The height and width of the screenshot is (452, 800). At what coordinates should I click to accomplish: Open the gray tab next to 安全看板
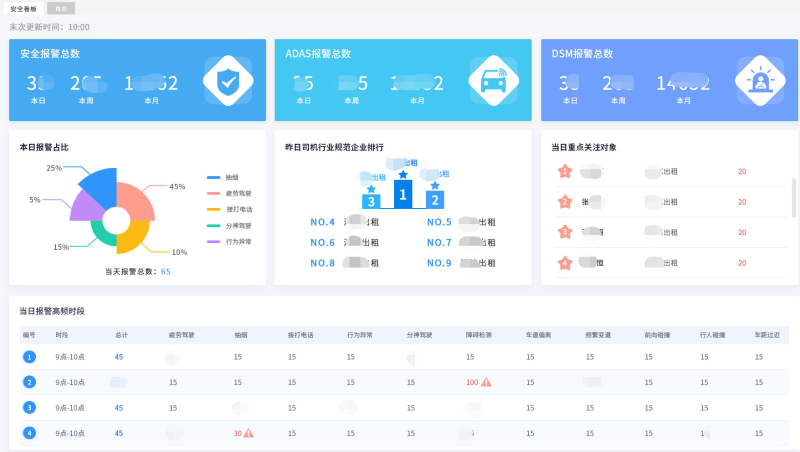point(60,8)
